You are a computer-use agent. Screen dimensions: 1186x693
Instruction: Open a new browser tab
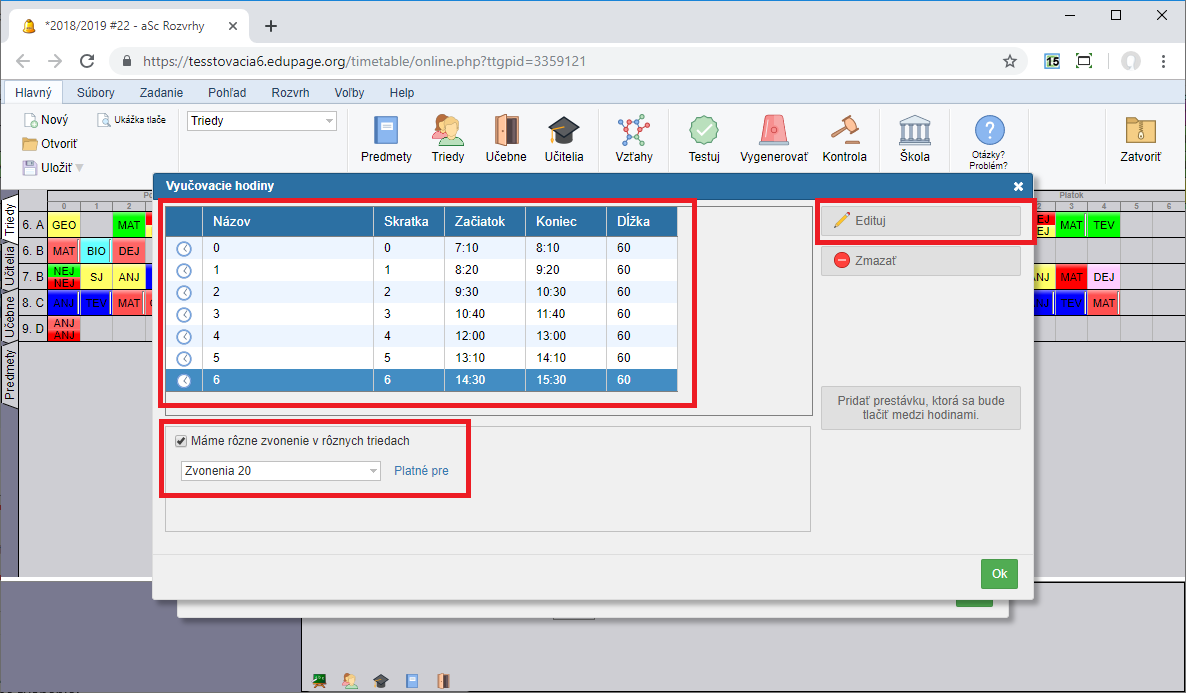click(271, 26)
